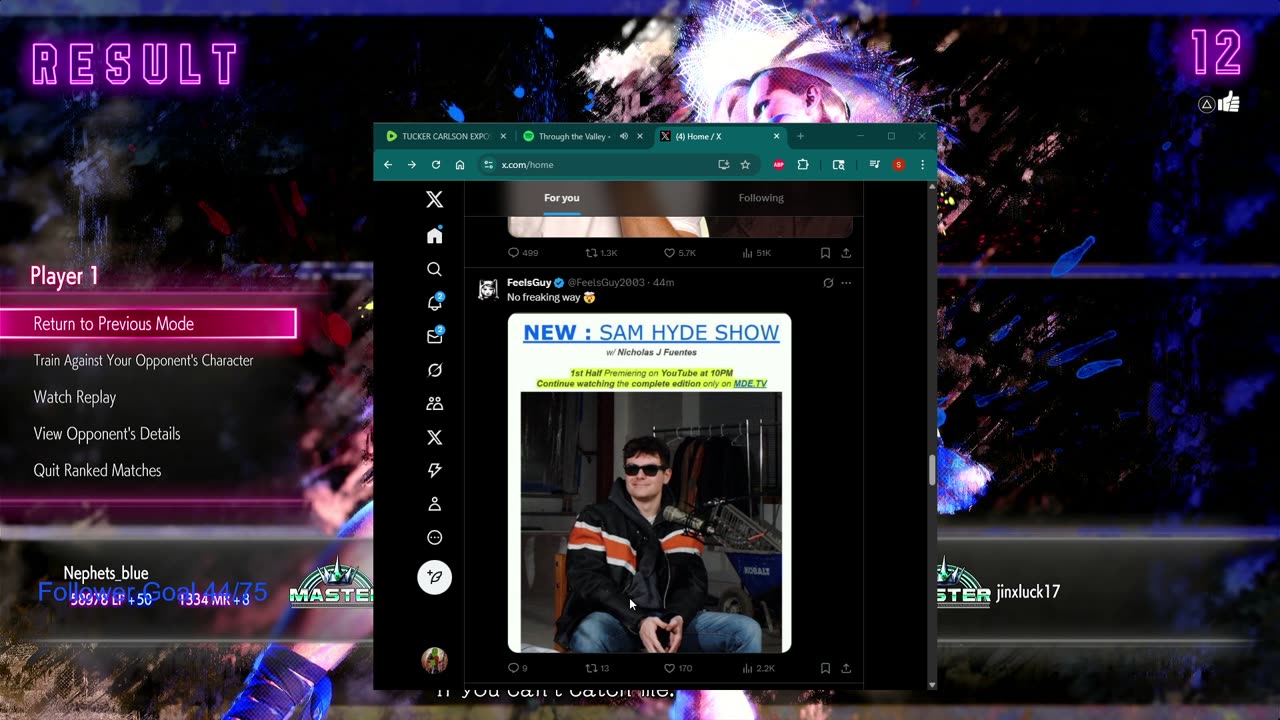Reply to the FeelsGuy post
The image size is (1280, 720).
[x=517, y=668]
